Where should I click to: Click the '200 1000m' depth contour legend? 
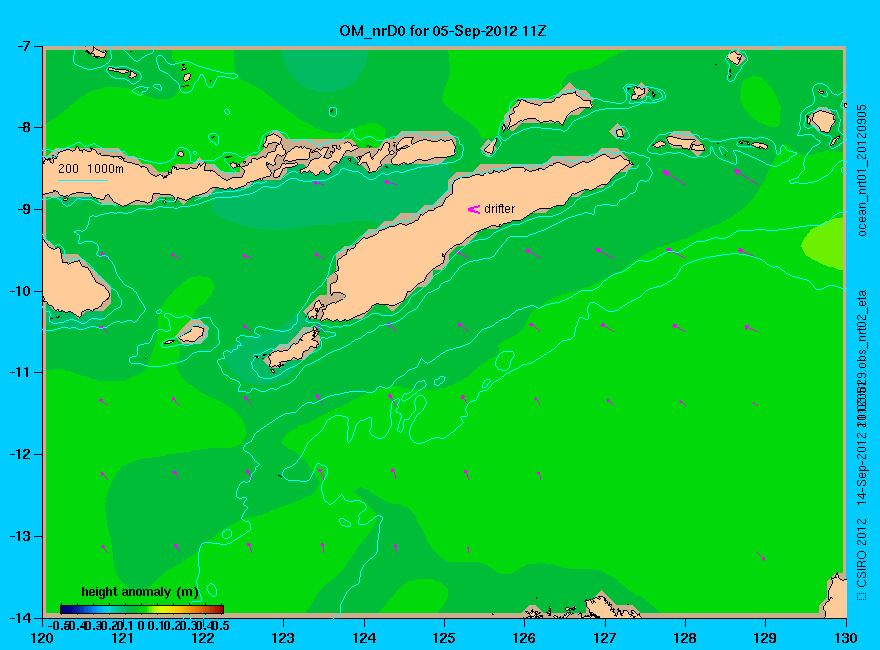[x=91, y=168]
